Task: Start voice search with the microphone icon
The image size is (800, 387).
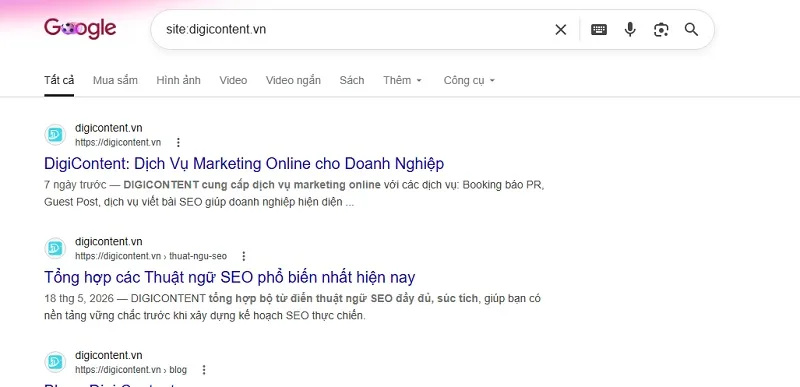Action: pos(630,30)
